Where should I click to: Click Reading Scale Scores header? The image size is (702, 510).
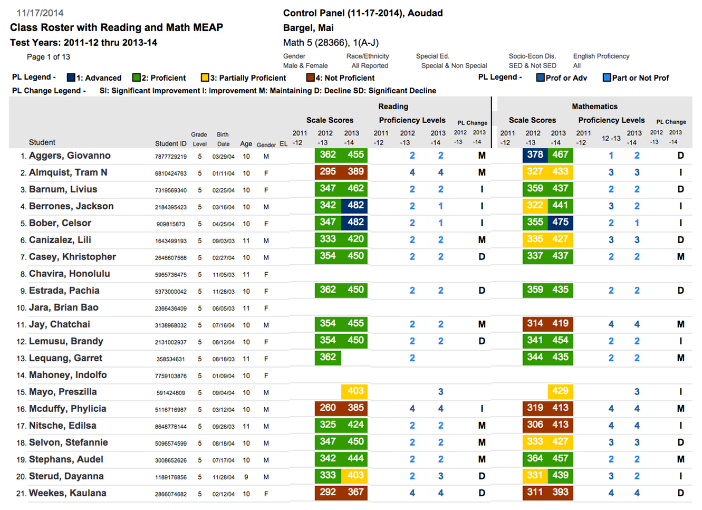pyautogui.click(x=330, y=120)
